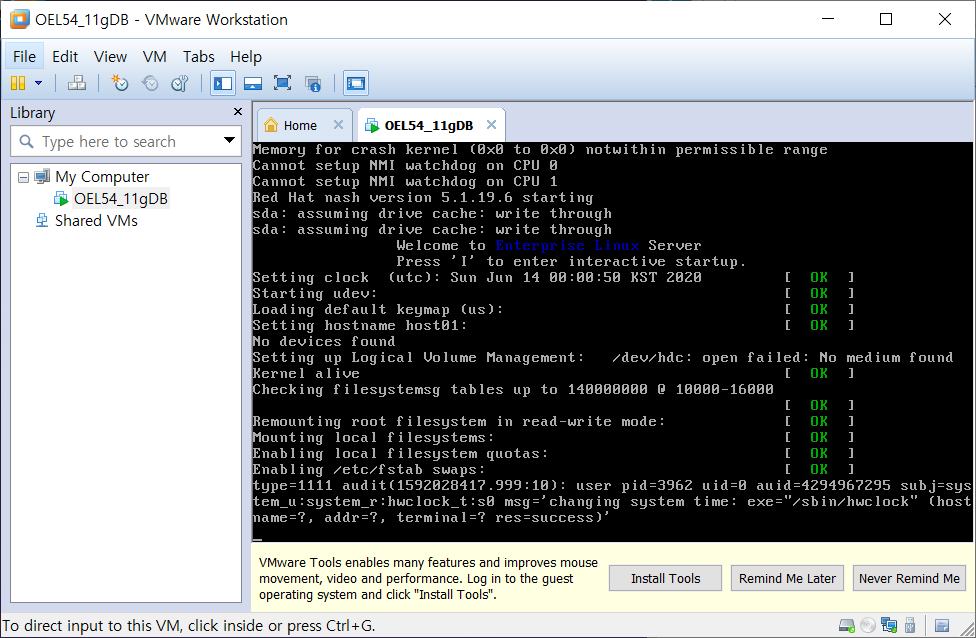976x638 pixels.
Task: Toggle the Show Library sidebar button
Action: point(223,83)
